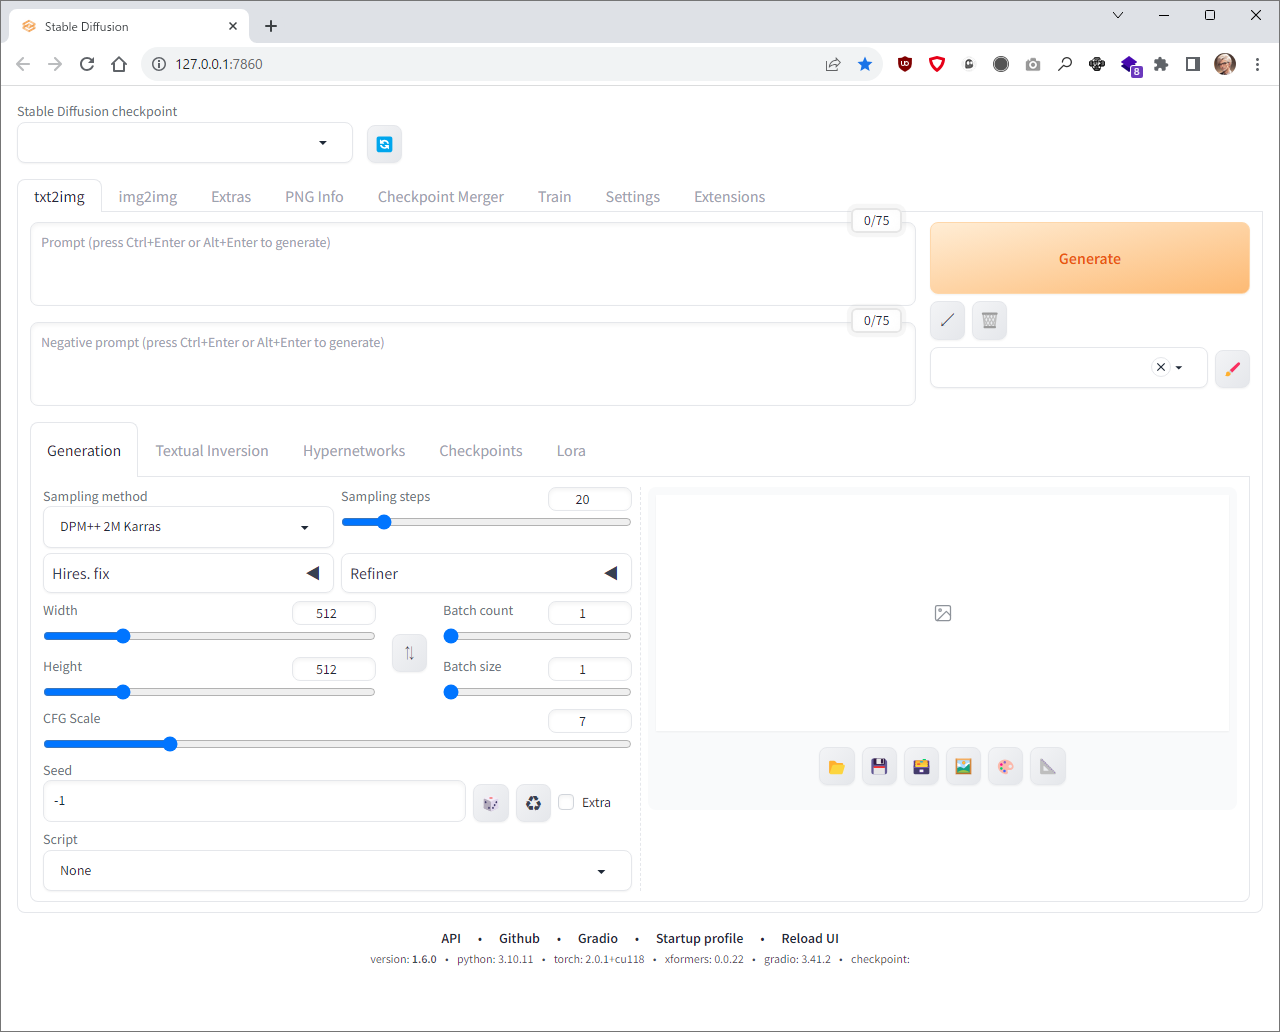
Task: Bookmark this page with the star icon
Action: (x=865, y=64)
